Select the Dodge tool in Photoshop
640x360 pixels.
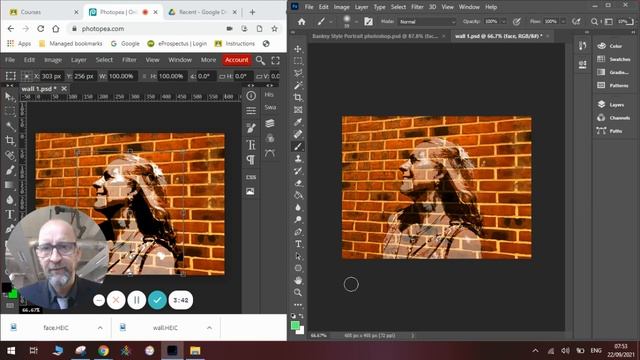(x=298, y=220)
